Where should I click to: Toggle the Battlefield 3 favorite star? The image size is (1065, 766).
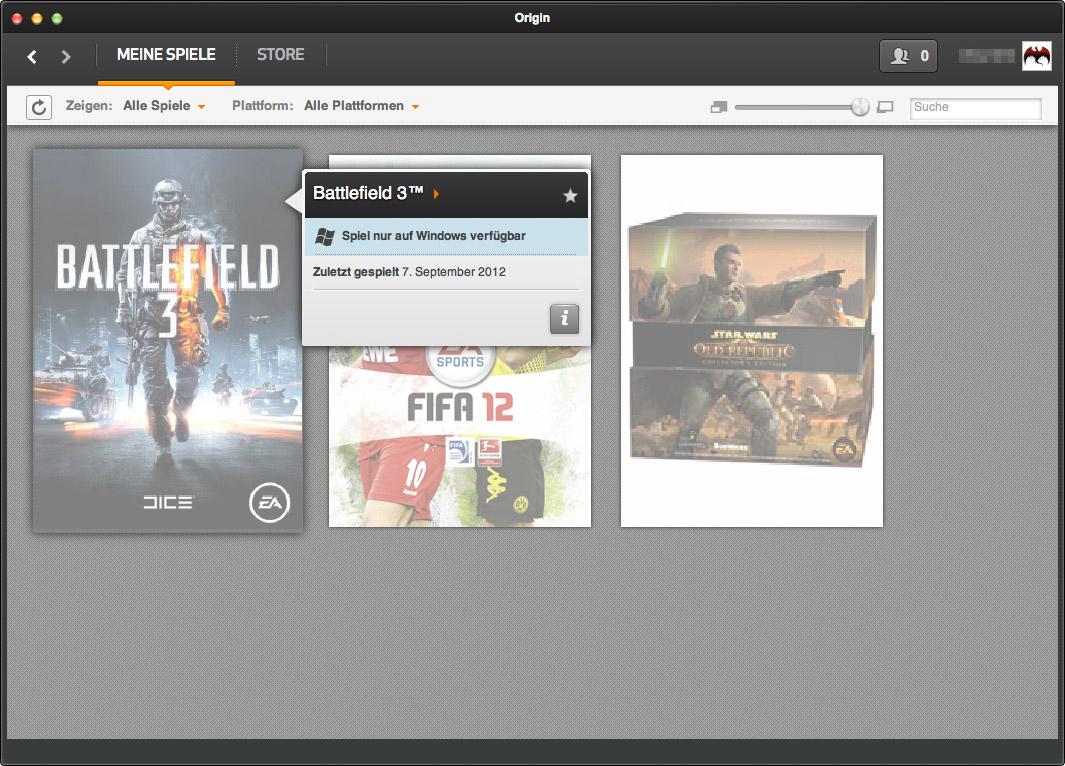click(x=570, y=196)
